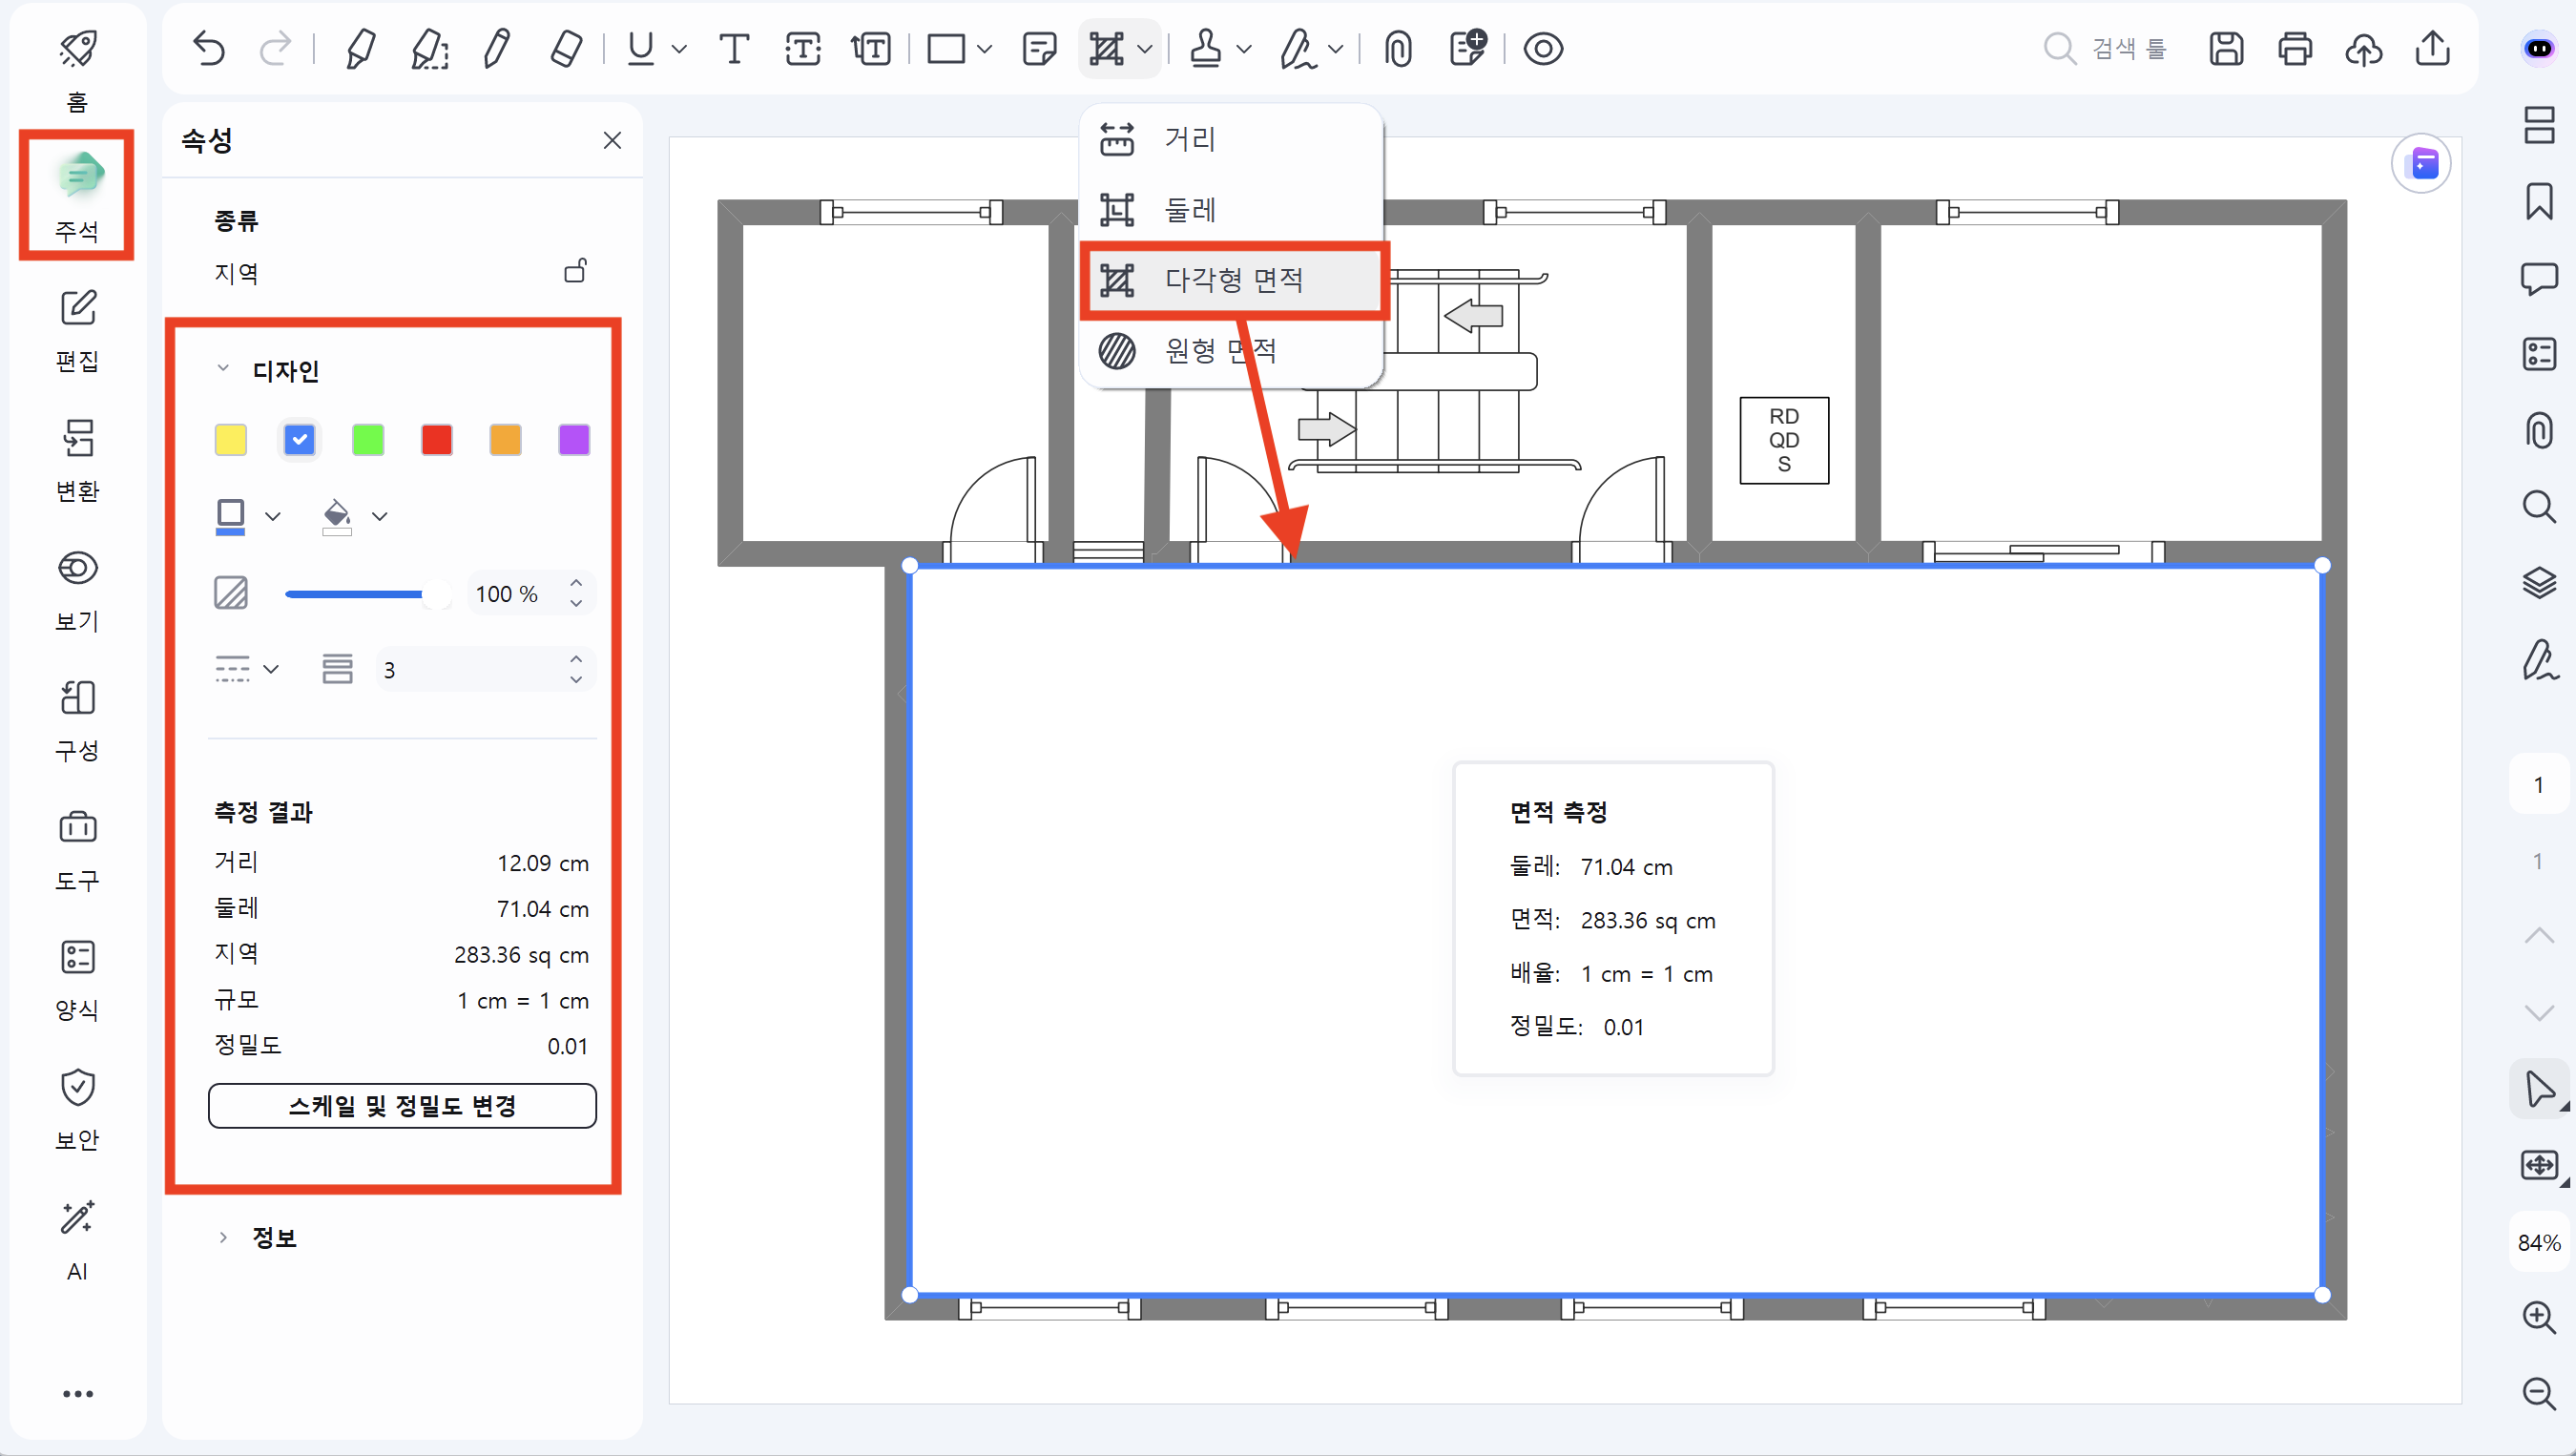
Task: Click the 스케일 및 정밀도 변경 button
Action: (402, 1105)
